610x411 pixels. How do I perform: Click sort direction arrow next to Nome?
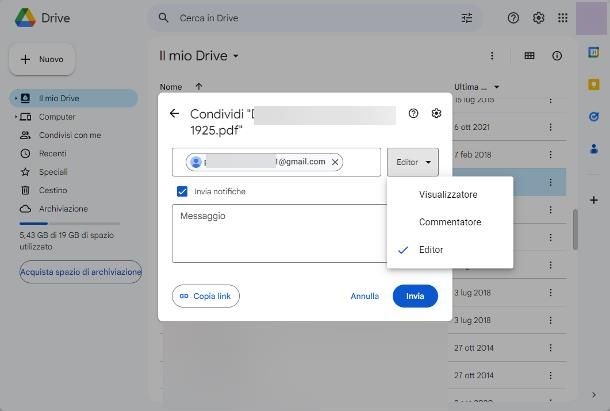[199, 86]
